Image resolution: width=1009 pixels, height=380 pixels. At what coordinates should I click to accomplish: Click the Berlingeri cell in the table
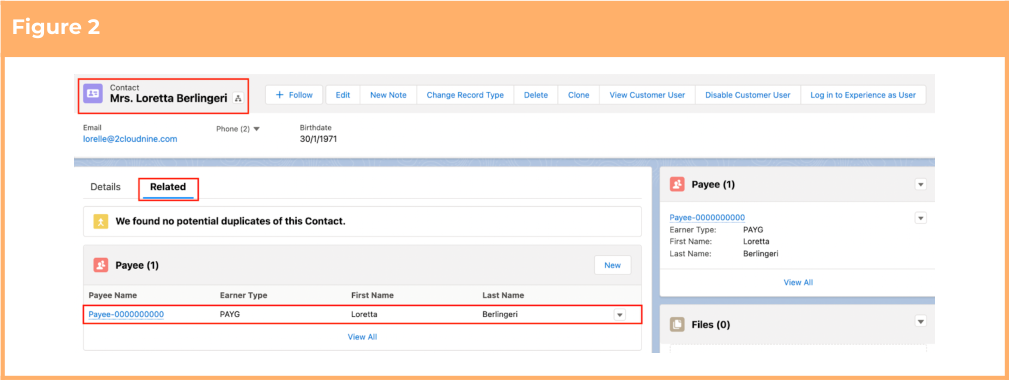point(500,314)
